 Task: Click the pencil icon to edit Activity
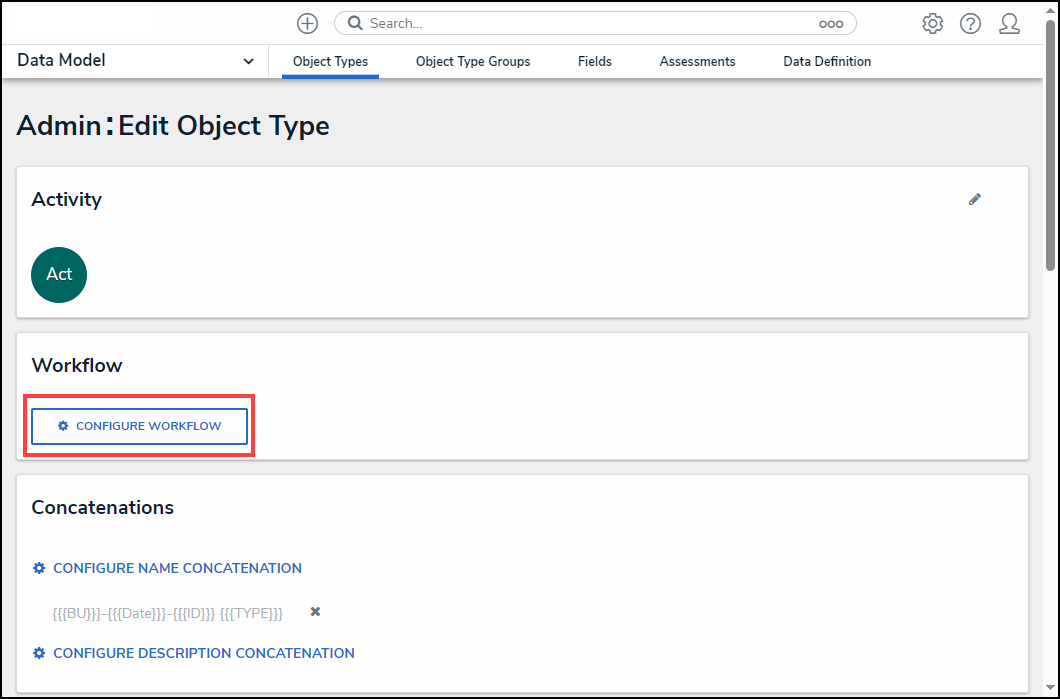click(x=975, y=199)
